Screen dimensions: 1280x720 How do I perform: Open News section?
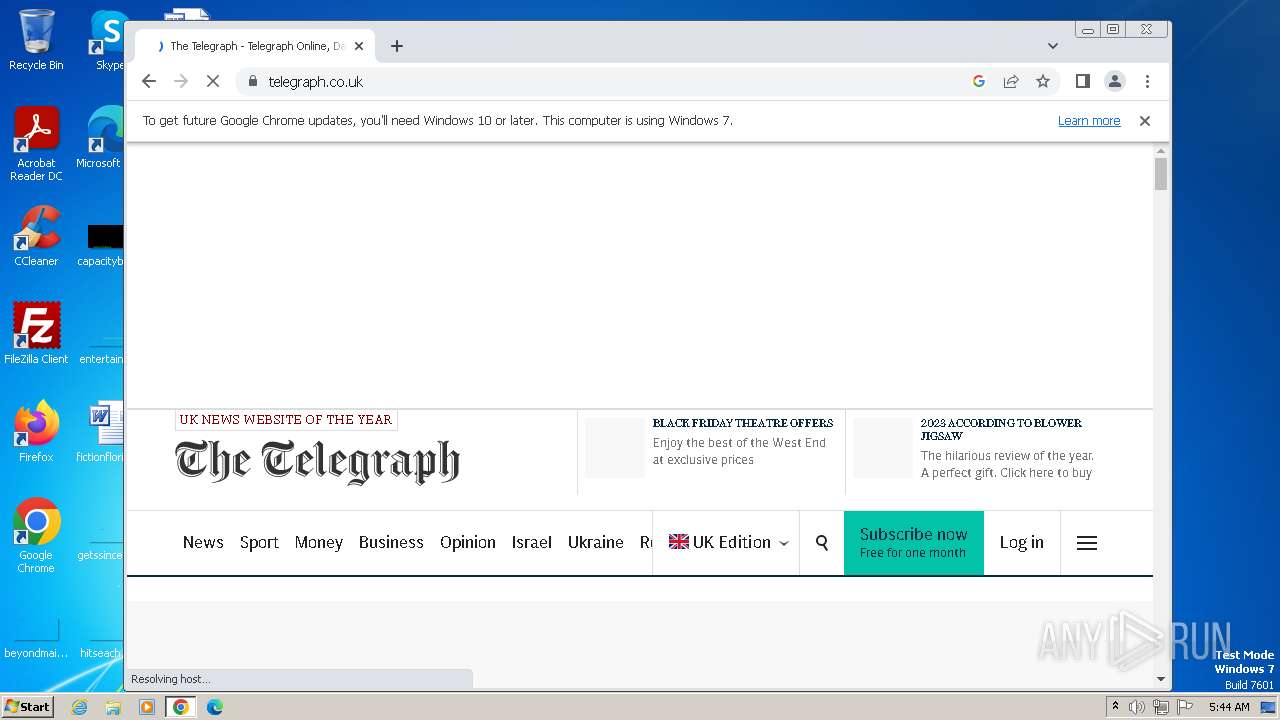(203, 542)
